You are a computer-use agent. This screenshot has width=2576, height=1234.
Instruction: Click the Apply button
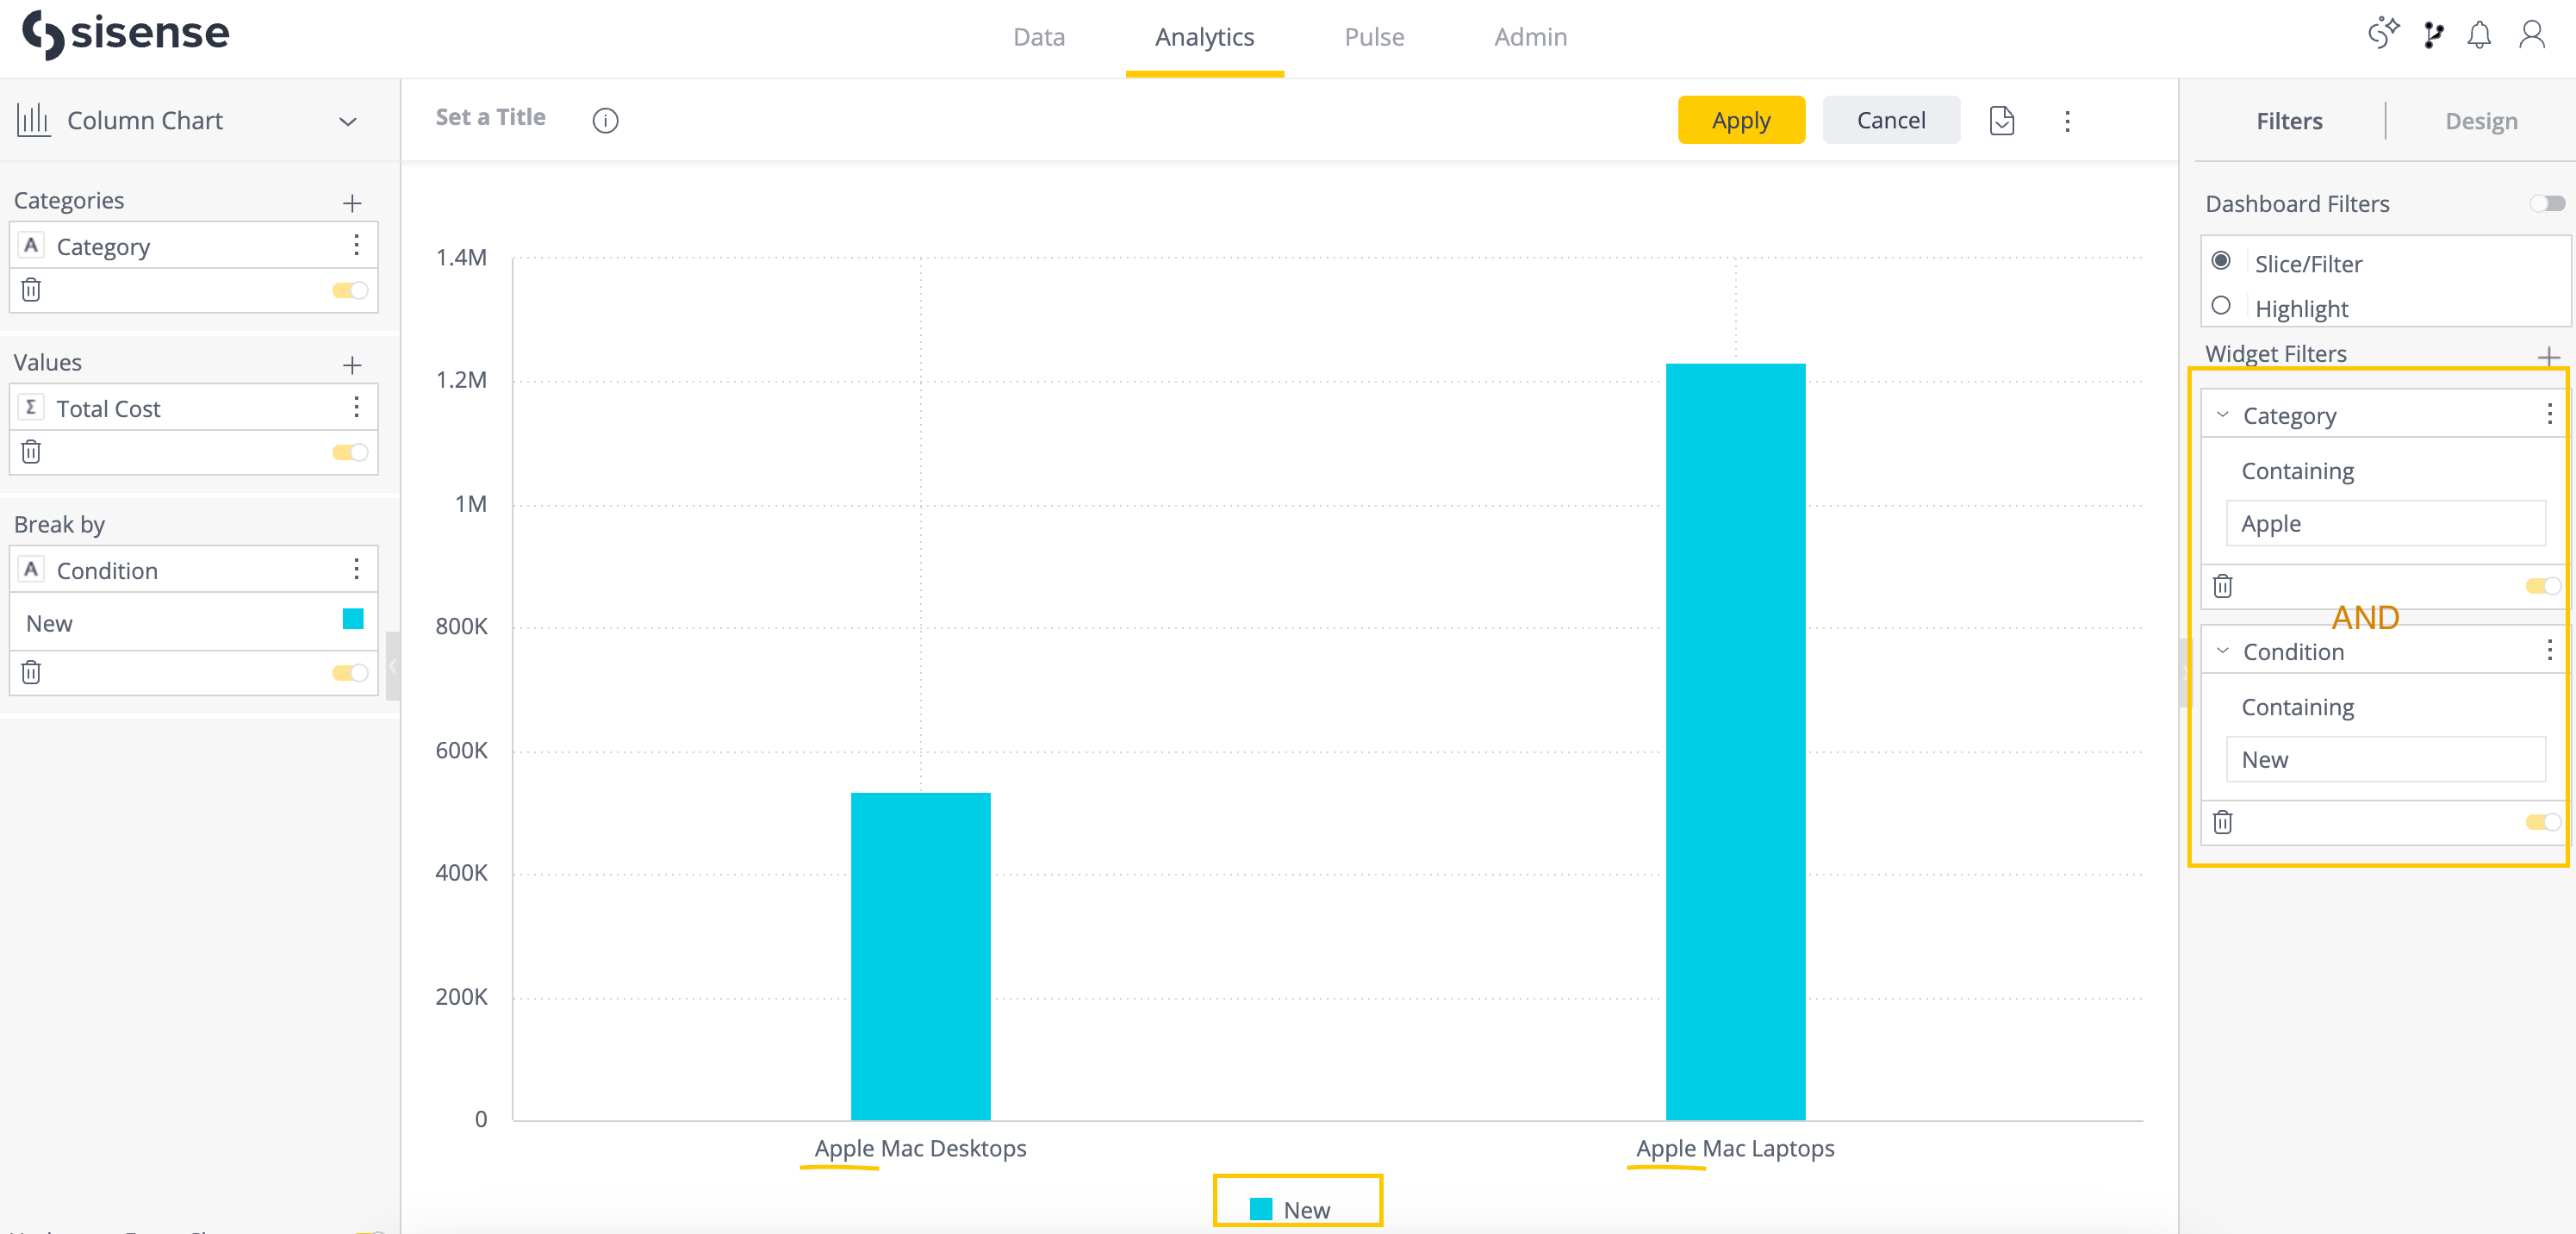pyautogui.click(x=1741, y=119)
